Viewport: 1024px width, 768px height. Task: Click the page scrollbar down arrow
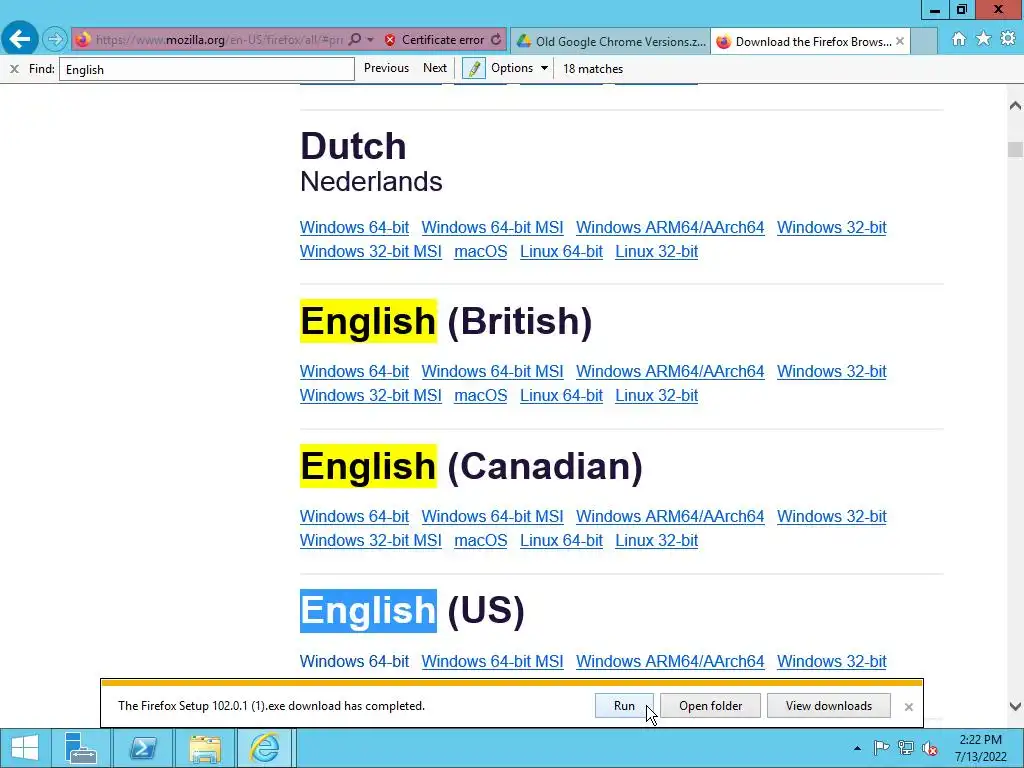[x=1015, y=706]
